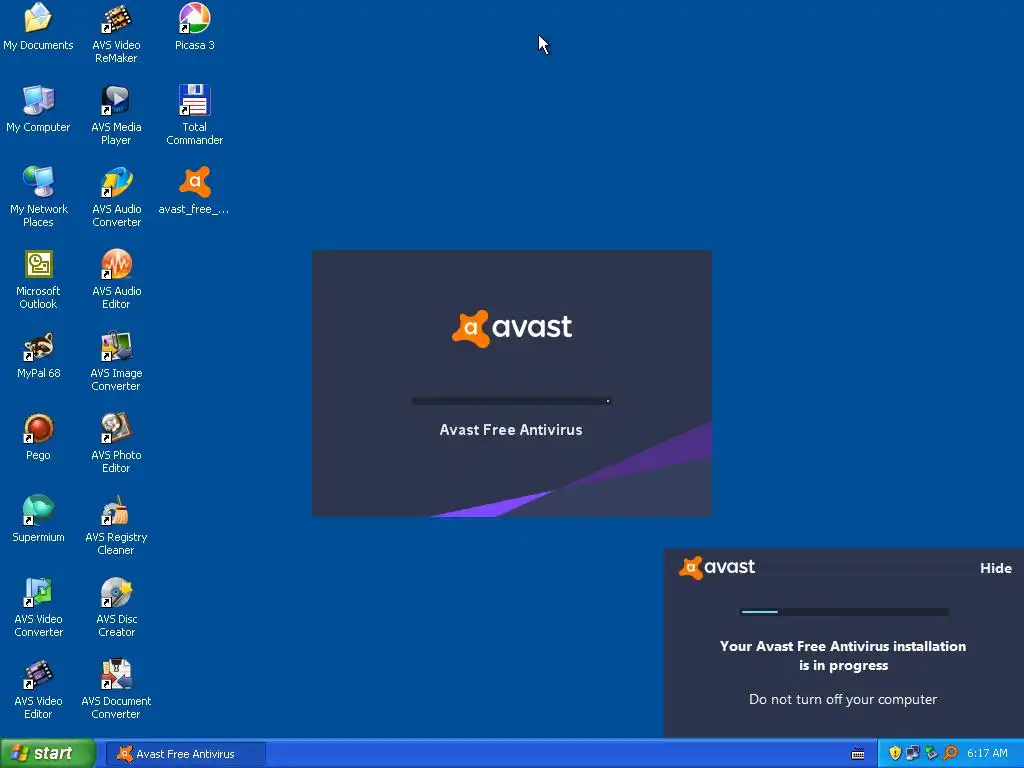This screenshot has height=768, width=1024.
Task: Click the My Network Places icon
Action: click(38, 197)
